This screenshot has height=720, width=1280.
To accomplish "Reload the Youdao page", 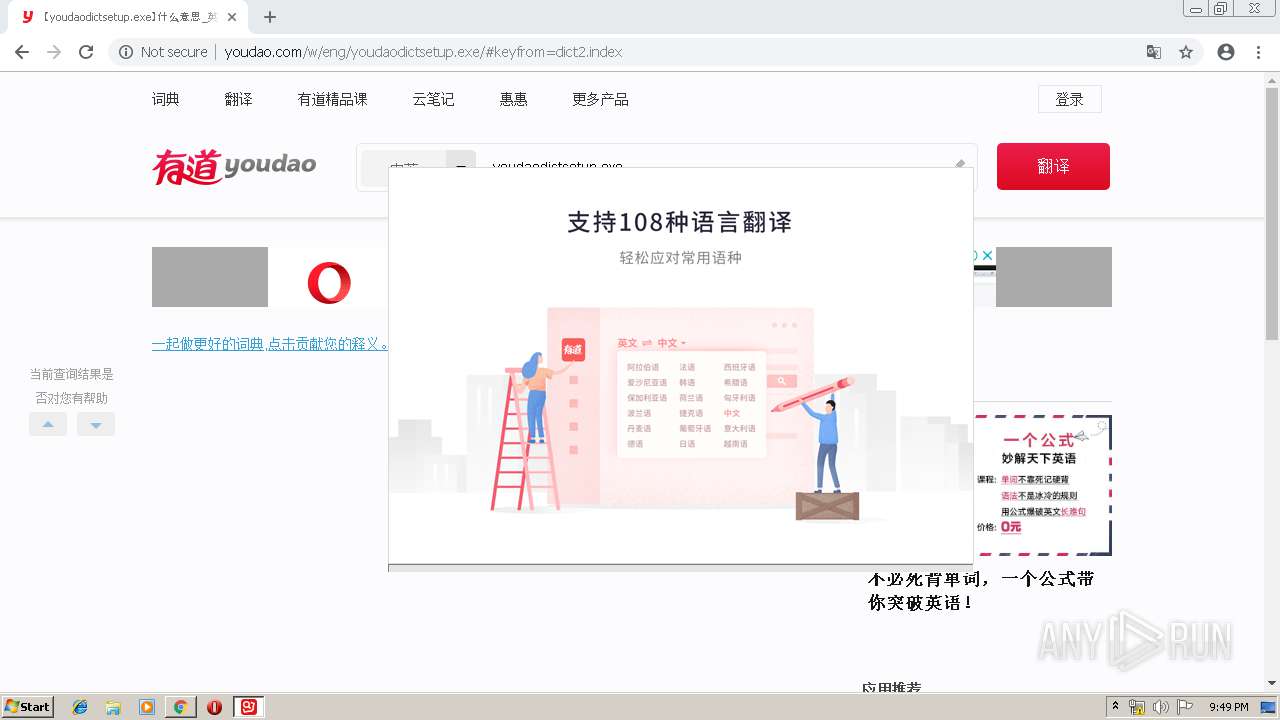I will (86, 52).
